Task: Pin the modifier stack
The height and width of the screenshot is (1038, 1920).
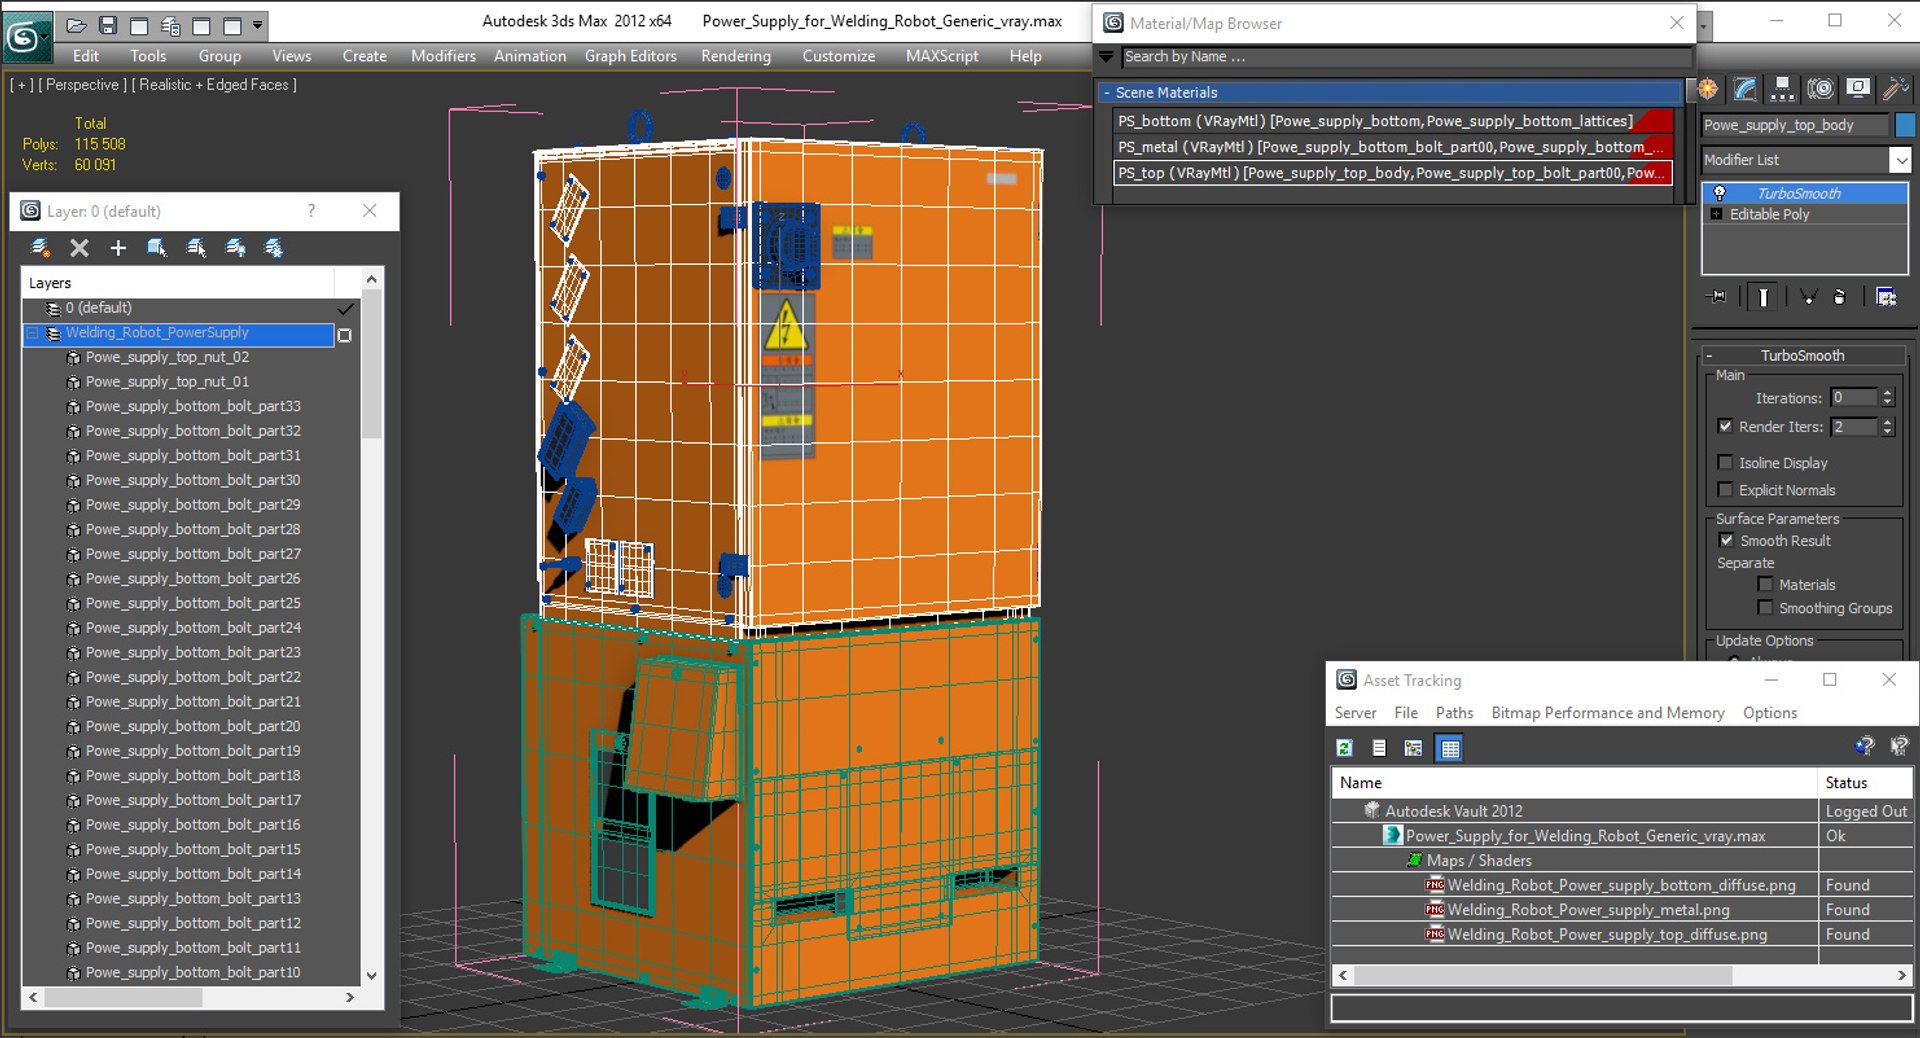Action: (1718, 297)
